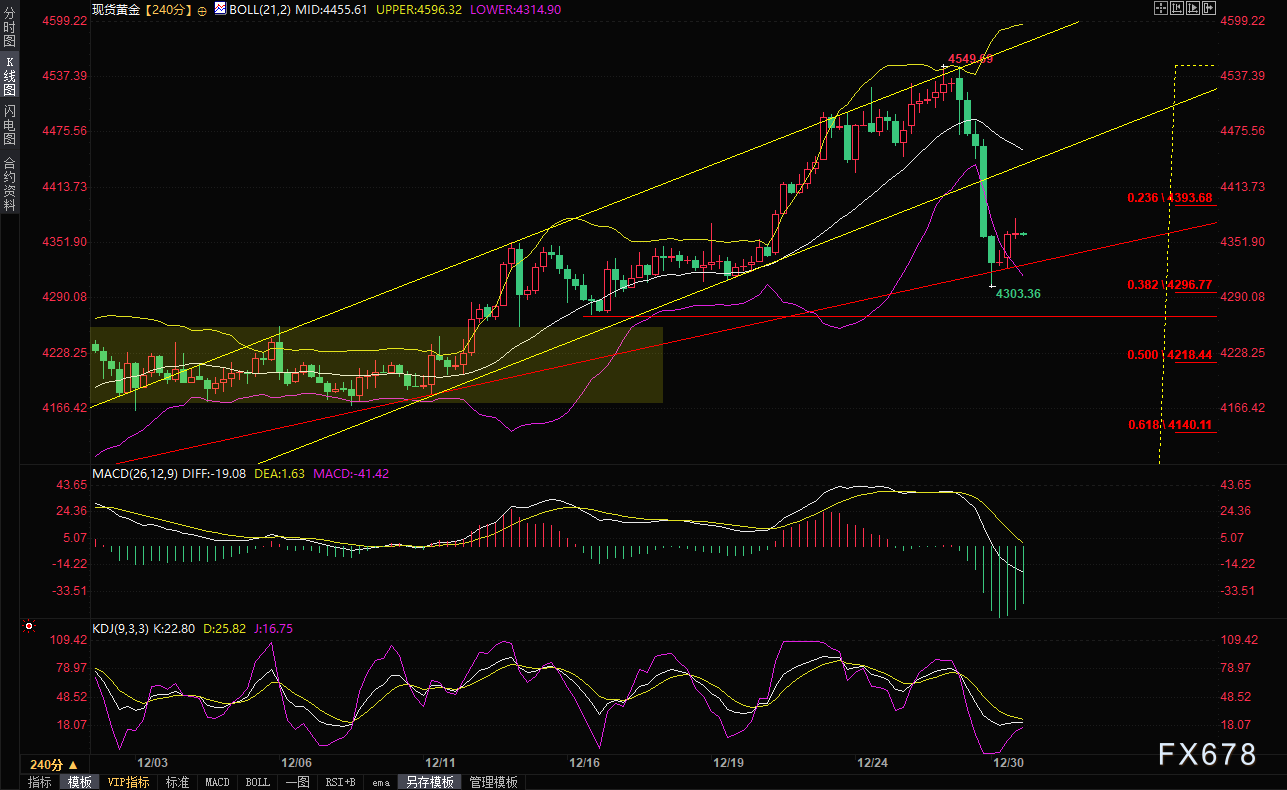1287x790 pixels.
Task: Apply the BOLL template in bottom bar
Action: coord(257,782)
